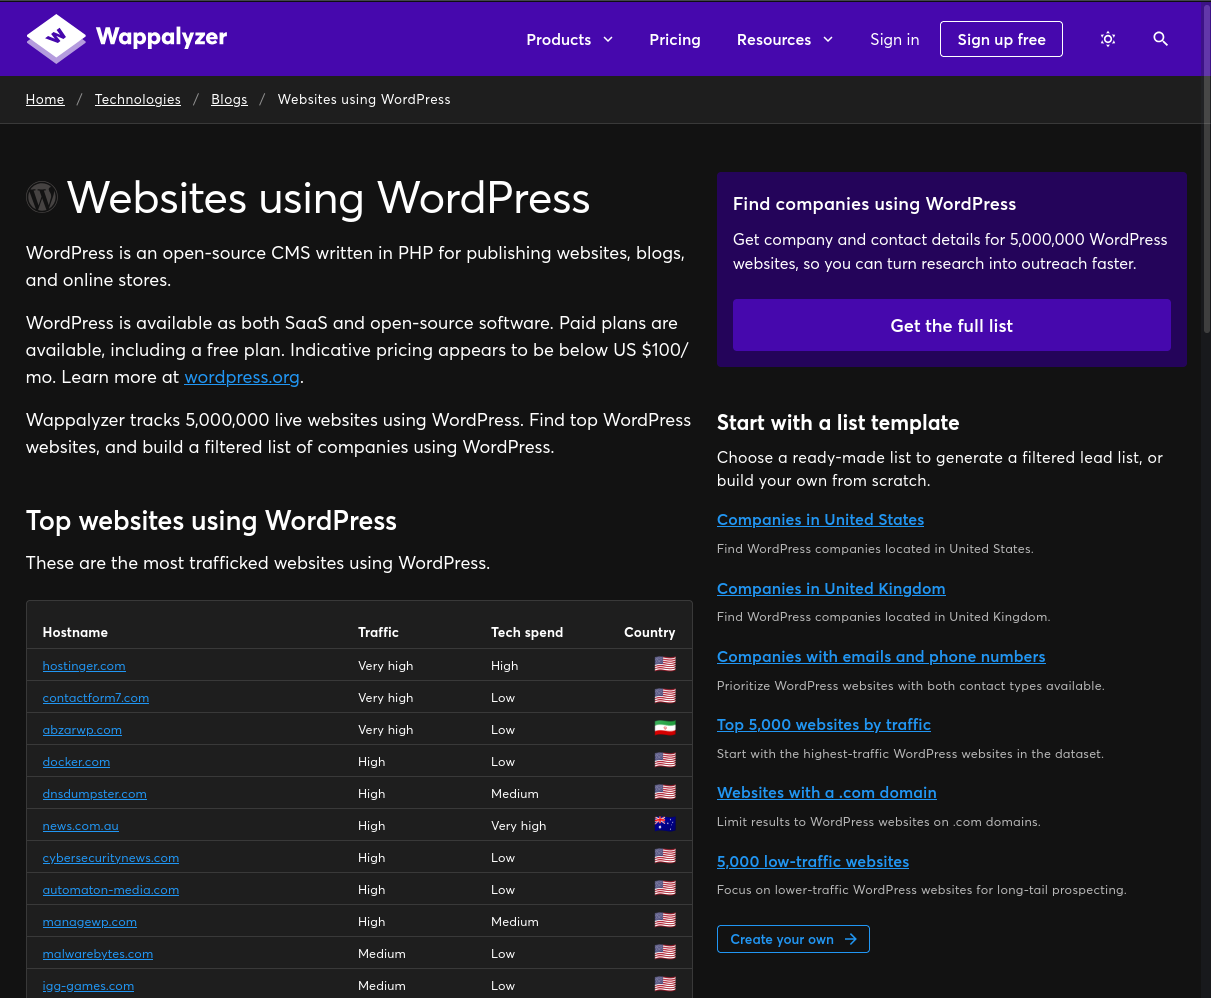Viewport: 1211px width, 998px height.
Task: Open the dnsdumpster.com hostname link
Action: tap(94, 793)
